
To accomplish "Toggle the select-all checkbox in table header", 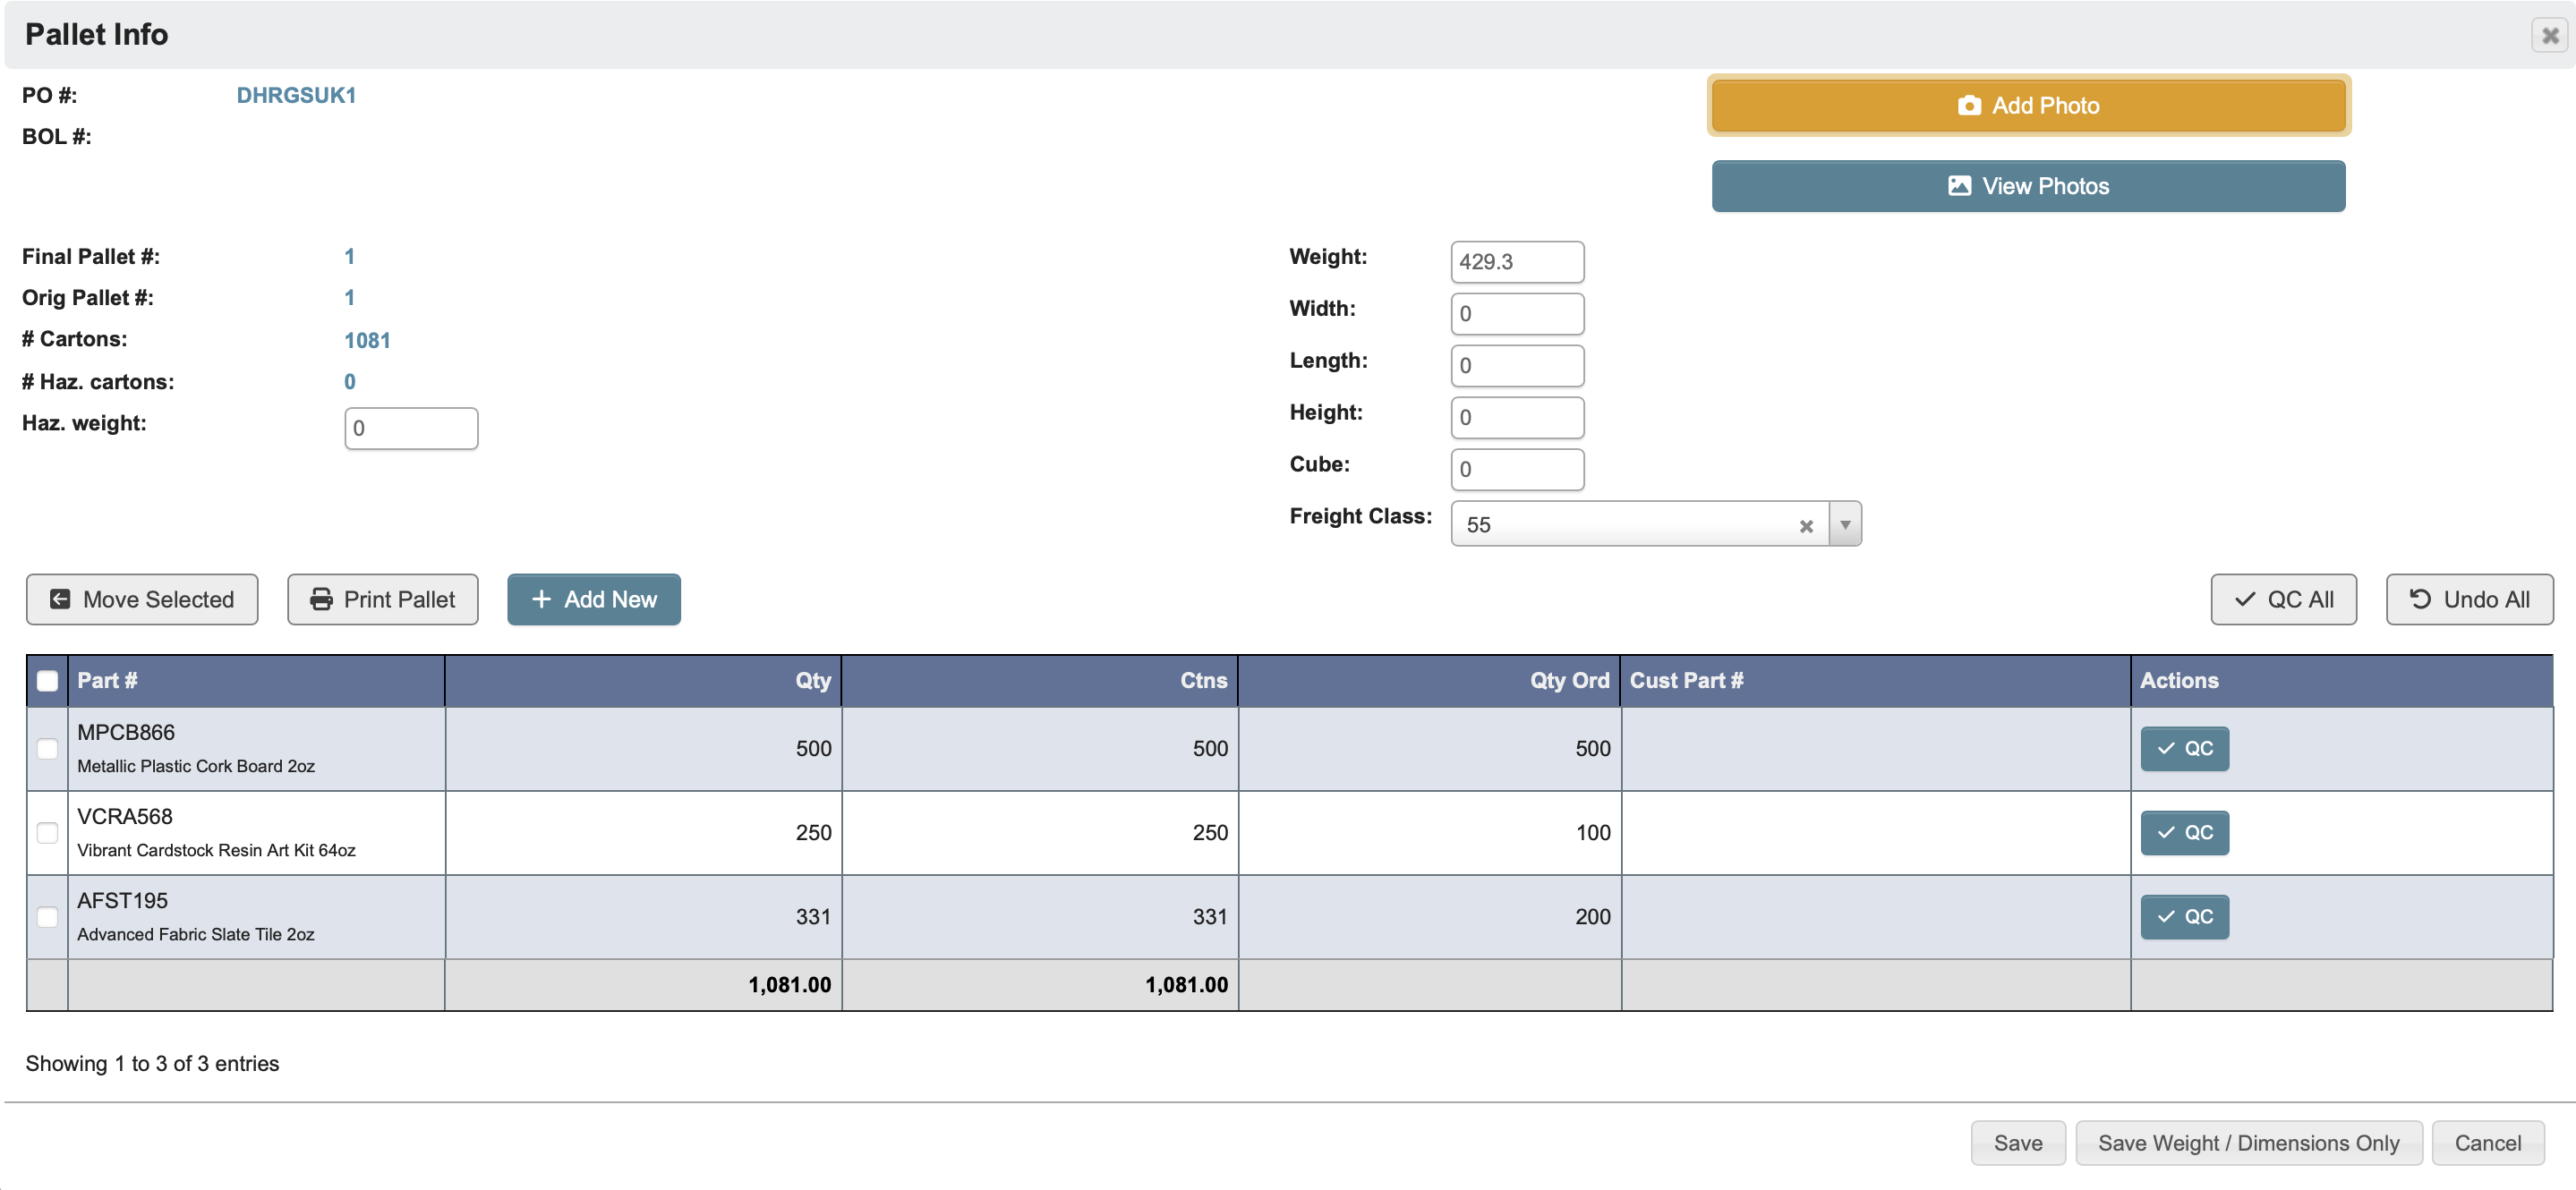I will click(47, 681).
